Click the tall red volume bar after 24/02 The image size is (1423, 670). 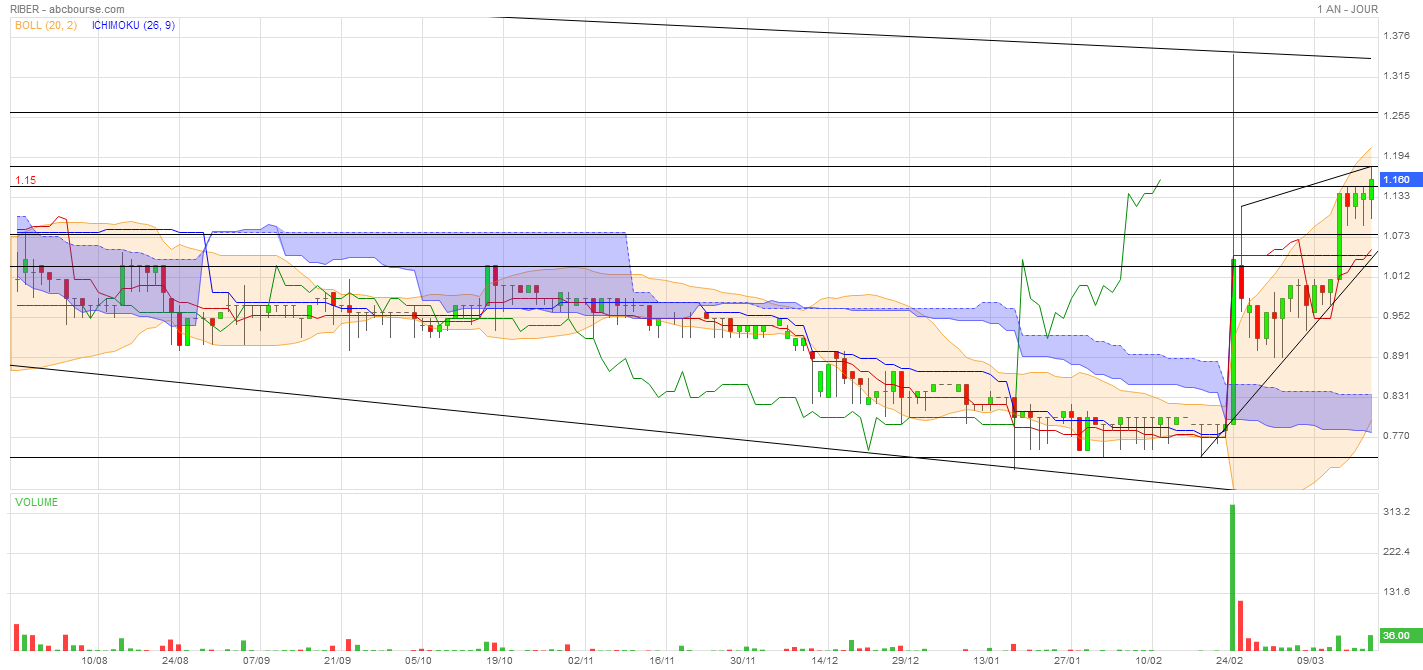[x=1241, y=625]
